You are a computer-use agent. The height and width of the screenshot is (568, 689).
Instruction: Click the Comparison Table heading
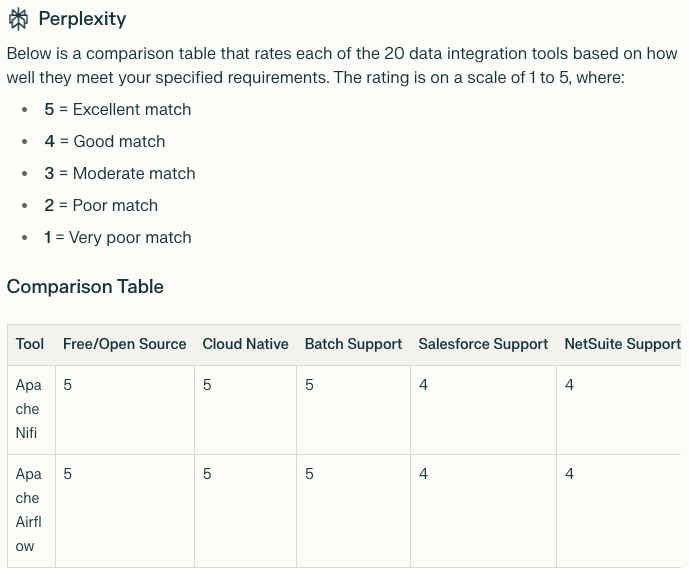pyautogui.click(x=85, y=286)
